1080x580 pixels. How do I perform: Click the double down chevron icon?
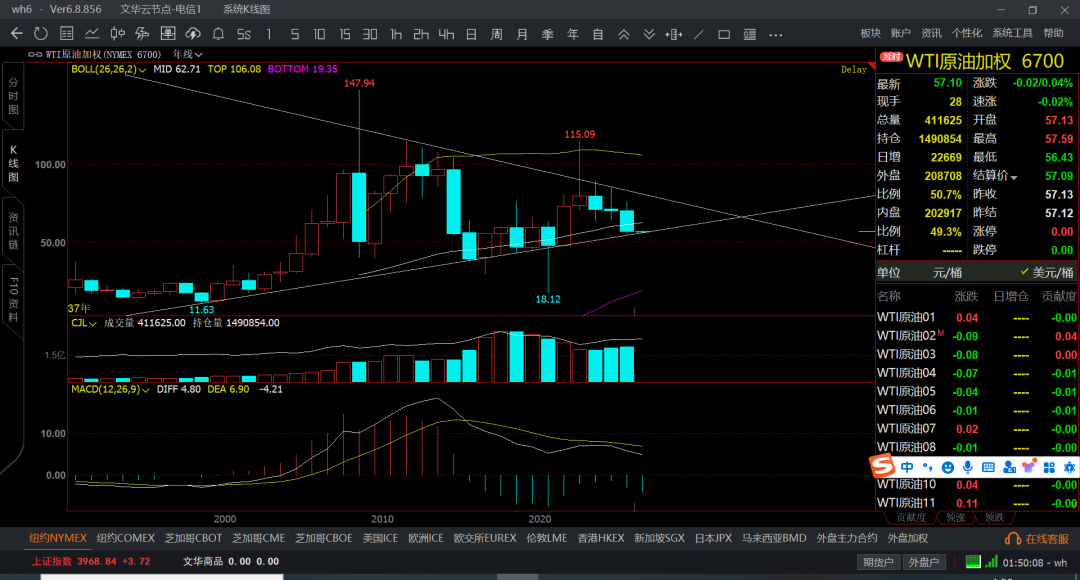click(649, 34)
